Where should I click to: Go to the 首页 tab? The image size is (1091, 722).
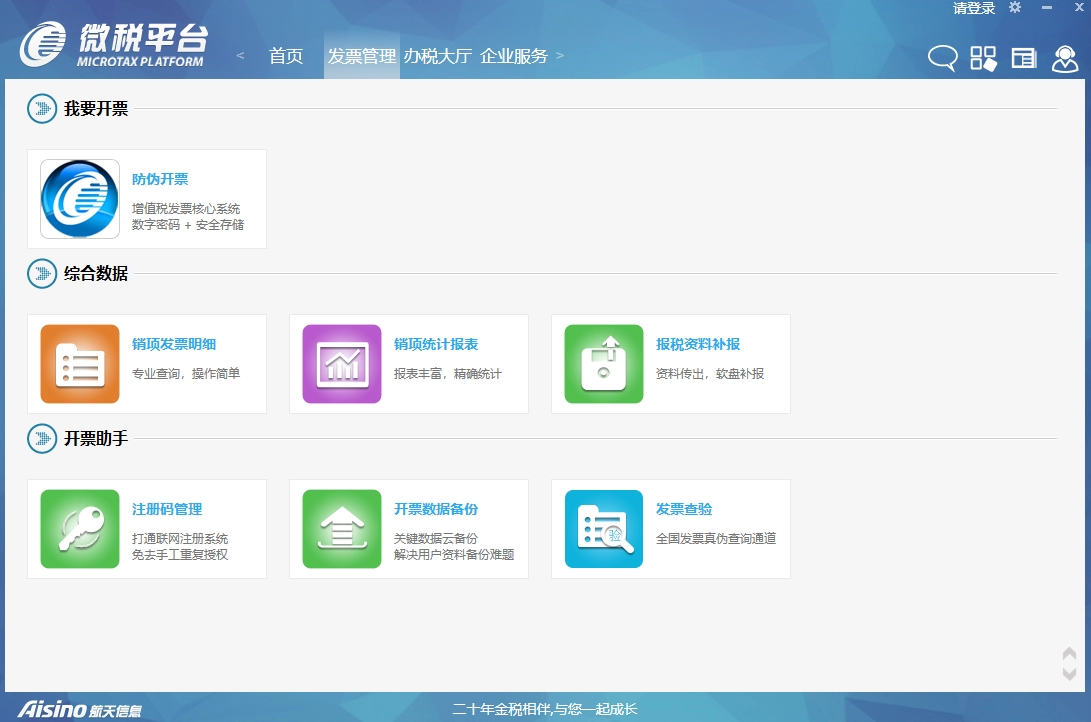(286, 56)
